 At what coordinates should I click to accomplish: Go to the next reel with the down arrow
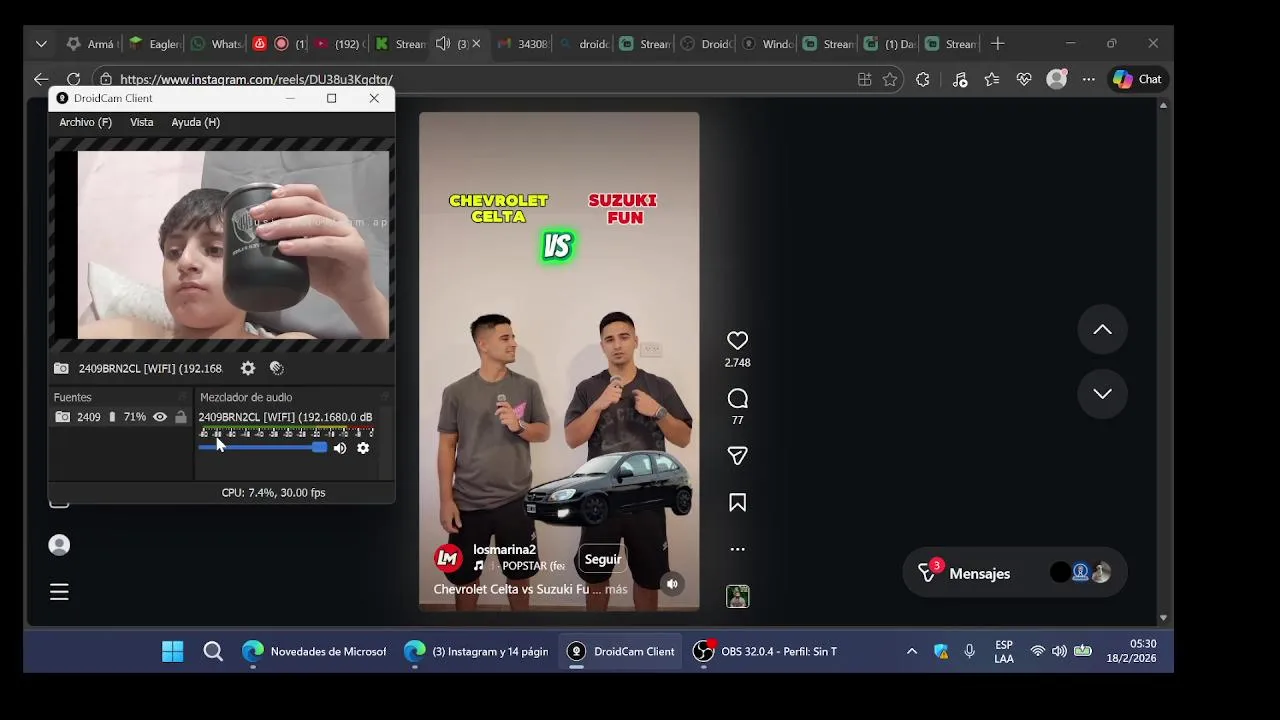1102,394
